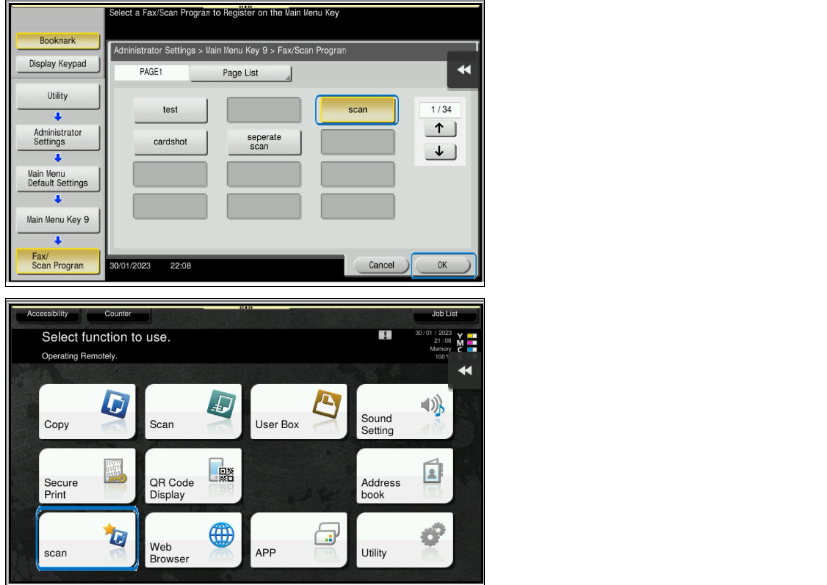Open Utility gear tile on home screen
827x585 pixels.
pyautogui.click(x=405, y=540)
